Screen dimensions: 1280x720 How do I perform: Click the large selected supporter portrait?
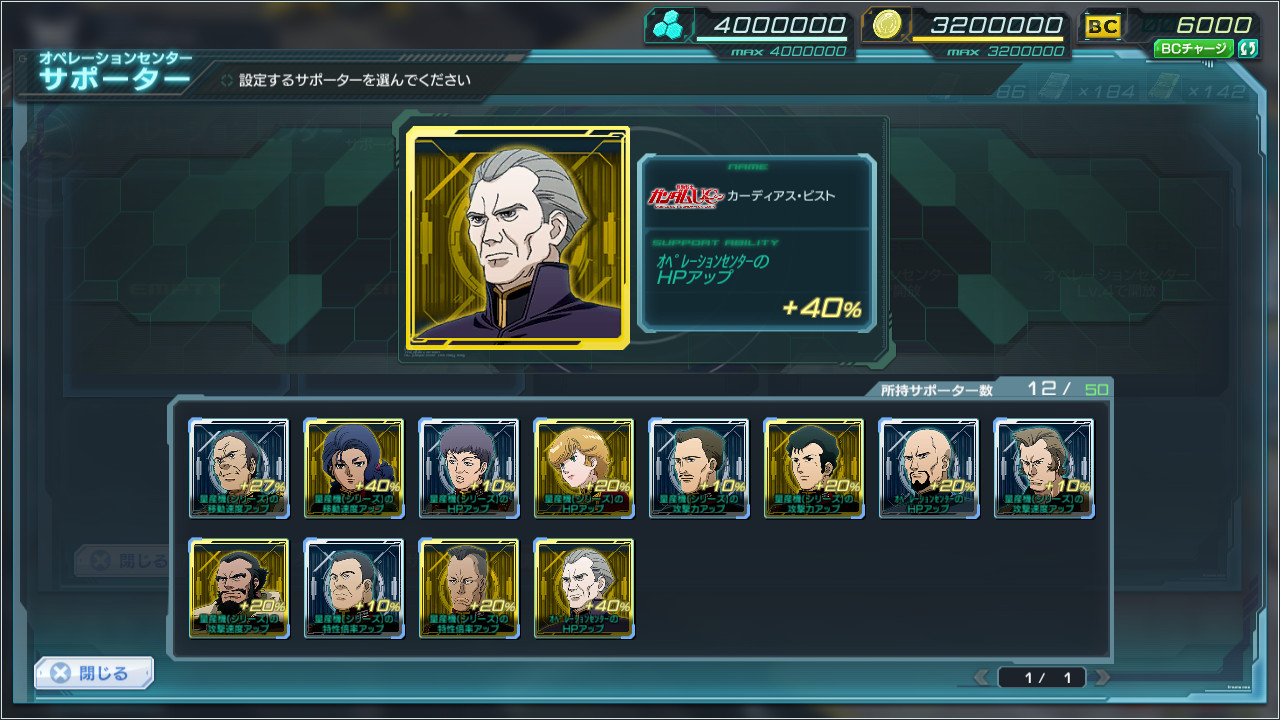pos(518,238)
